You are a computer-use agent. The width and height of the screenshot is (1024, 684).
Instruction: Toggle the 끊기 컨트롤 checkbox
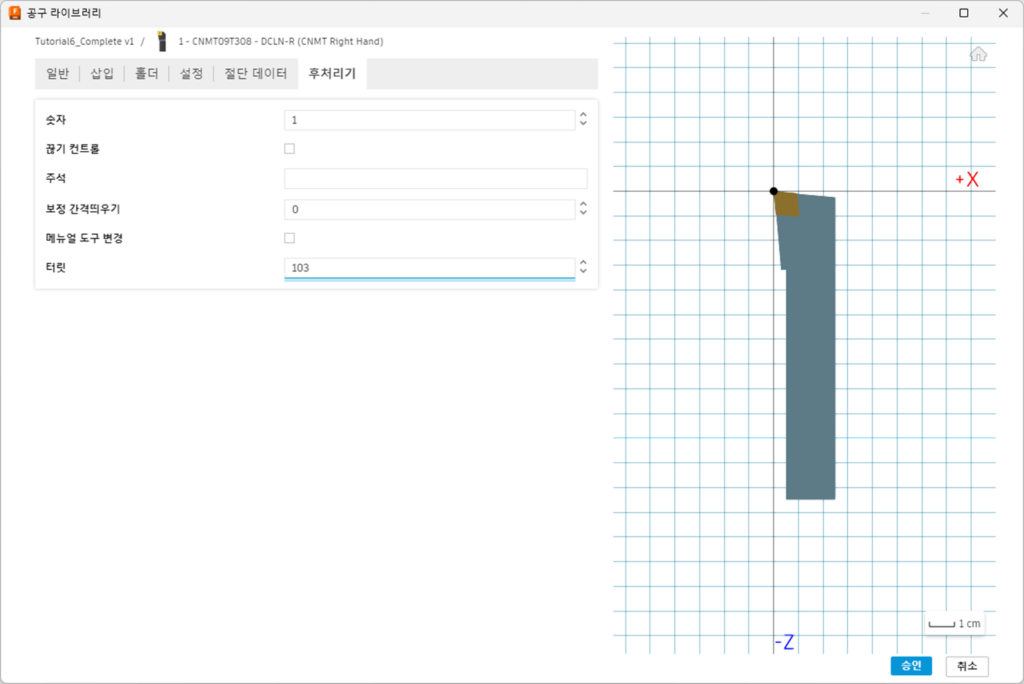click(289, 149)
